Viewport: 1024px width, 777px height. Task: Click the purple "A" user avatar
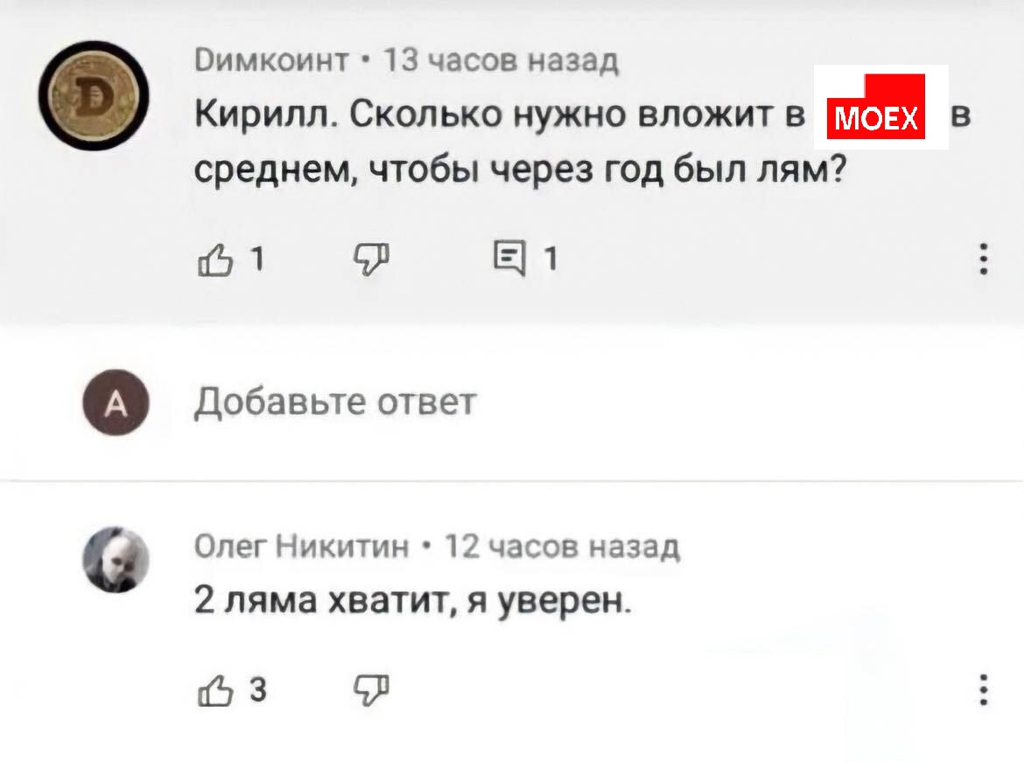click(x=116, y=402)
